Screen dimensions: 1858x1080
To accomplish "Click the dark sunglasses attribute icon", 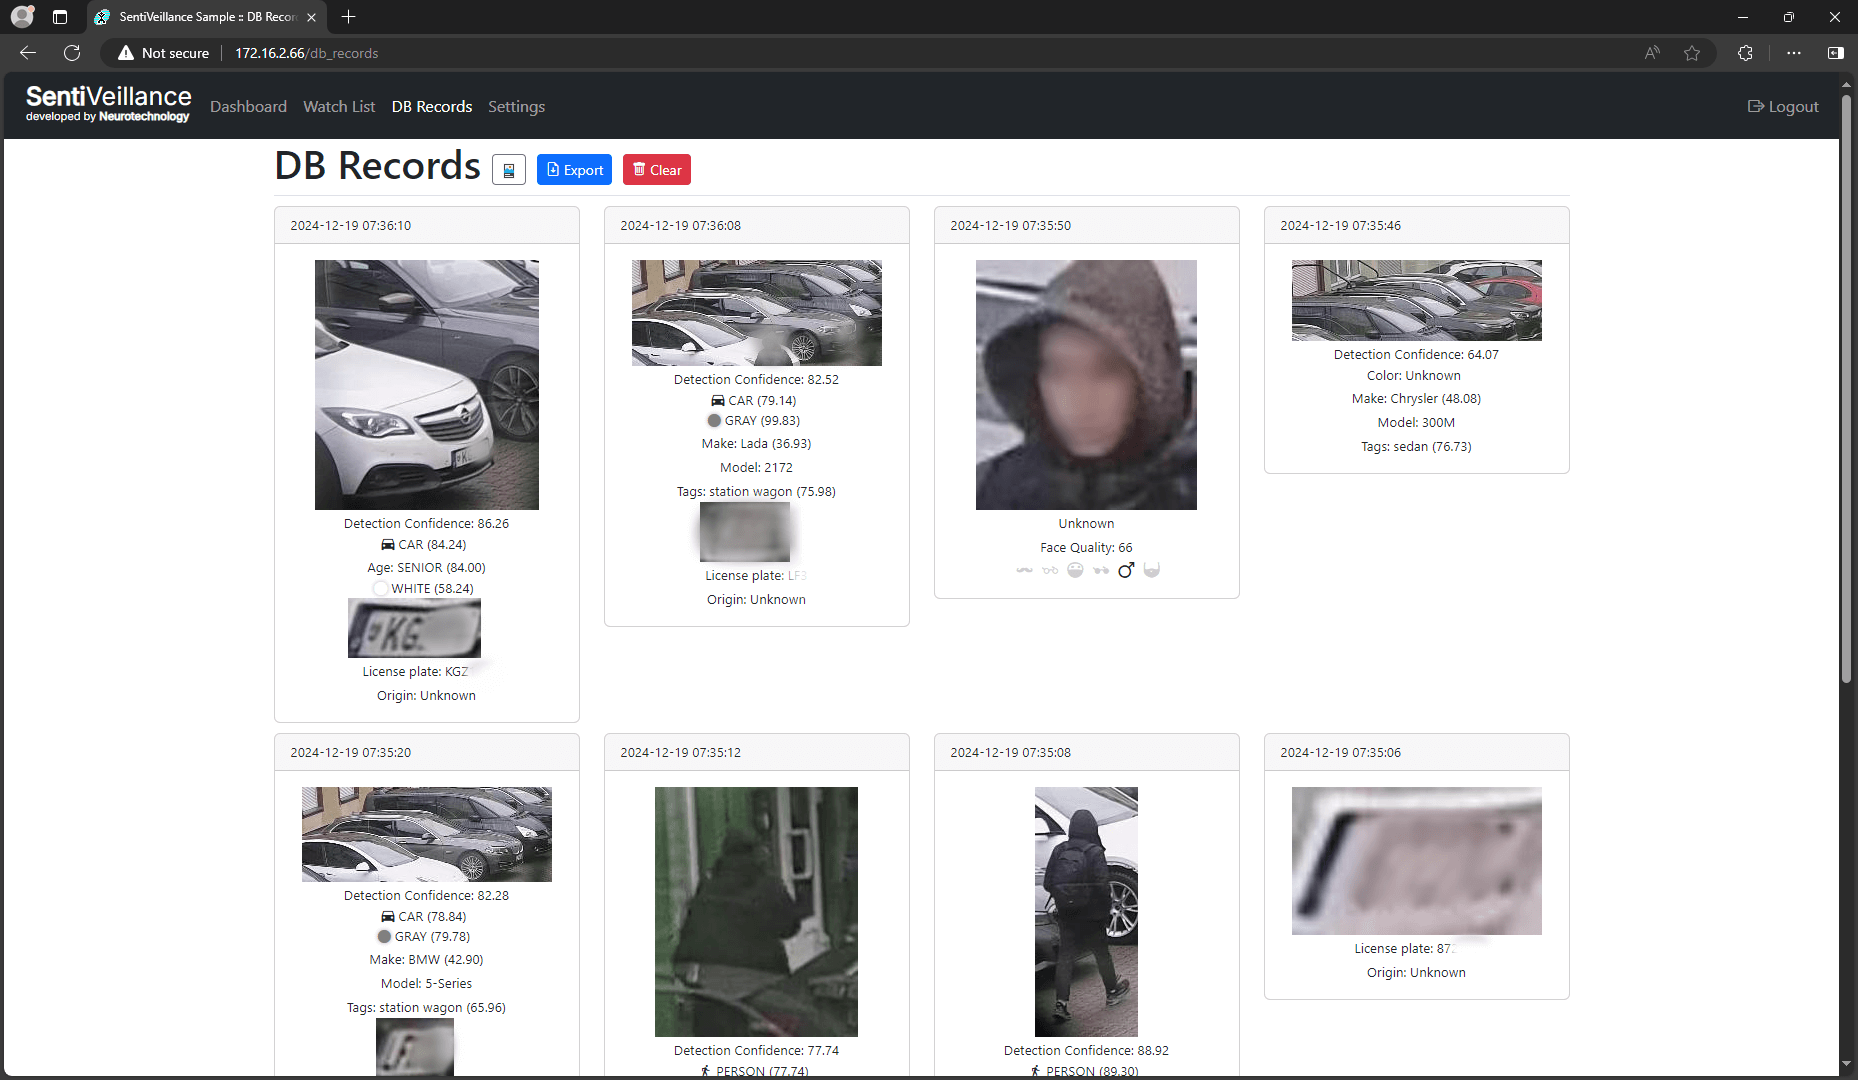I will [x=1101, y=570].
